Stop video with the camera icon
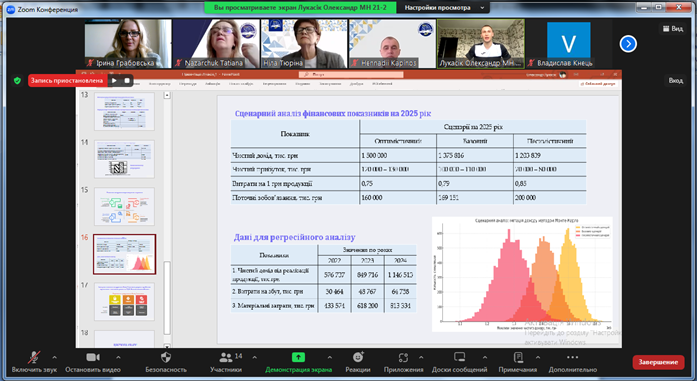This screenshot has height=382, width=698. 93,357
